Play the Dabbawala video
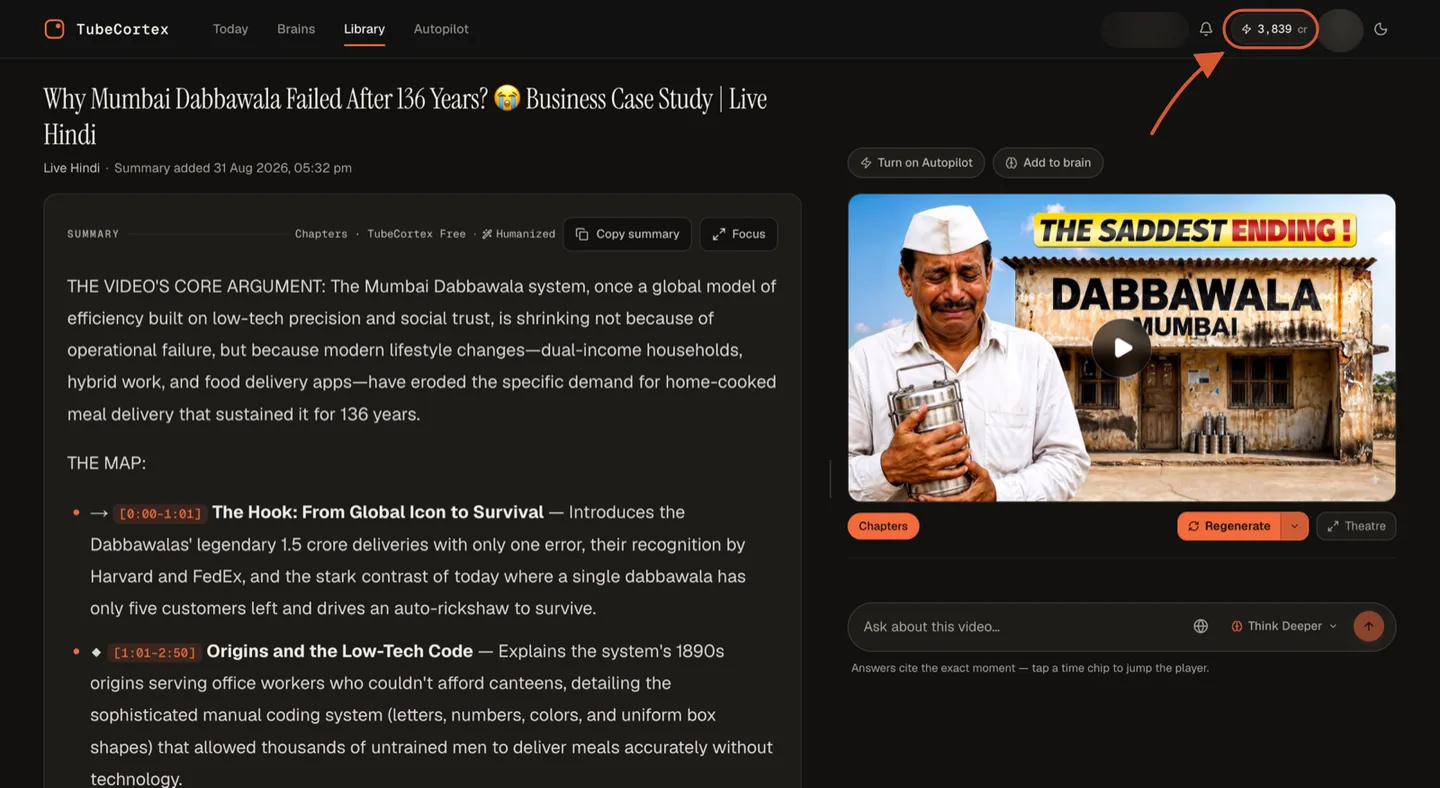Viewport: 1440px width, 788px height. [x=1122, y=348]
